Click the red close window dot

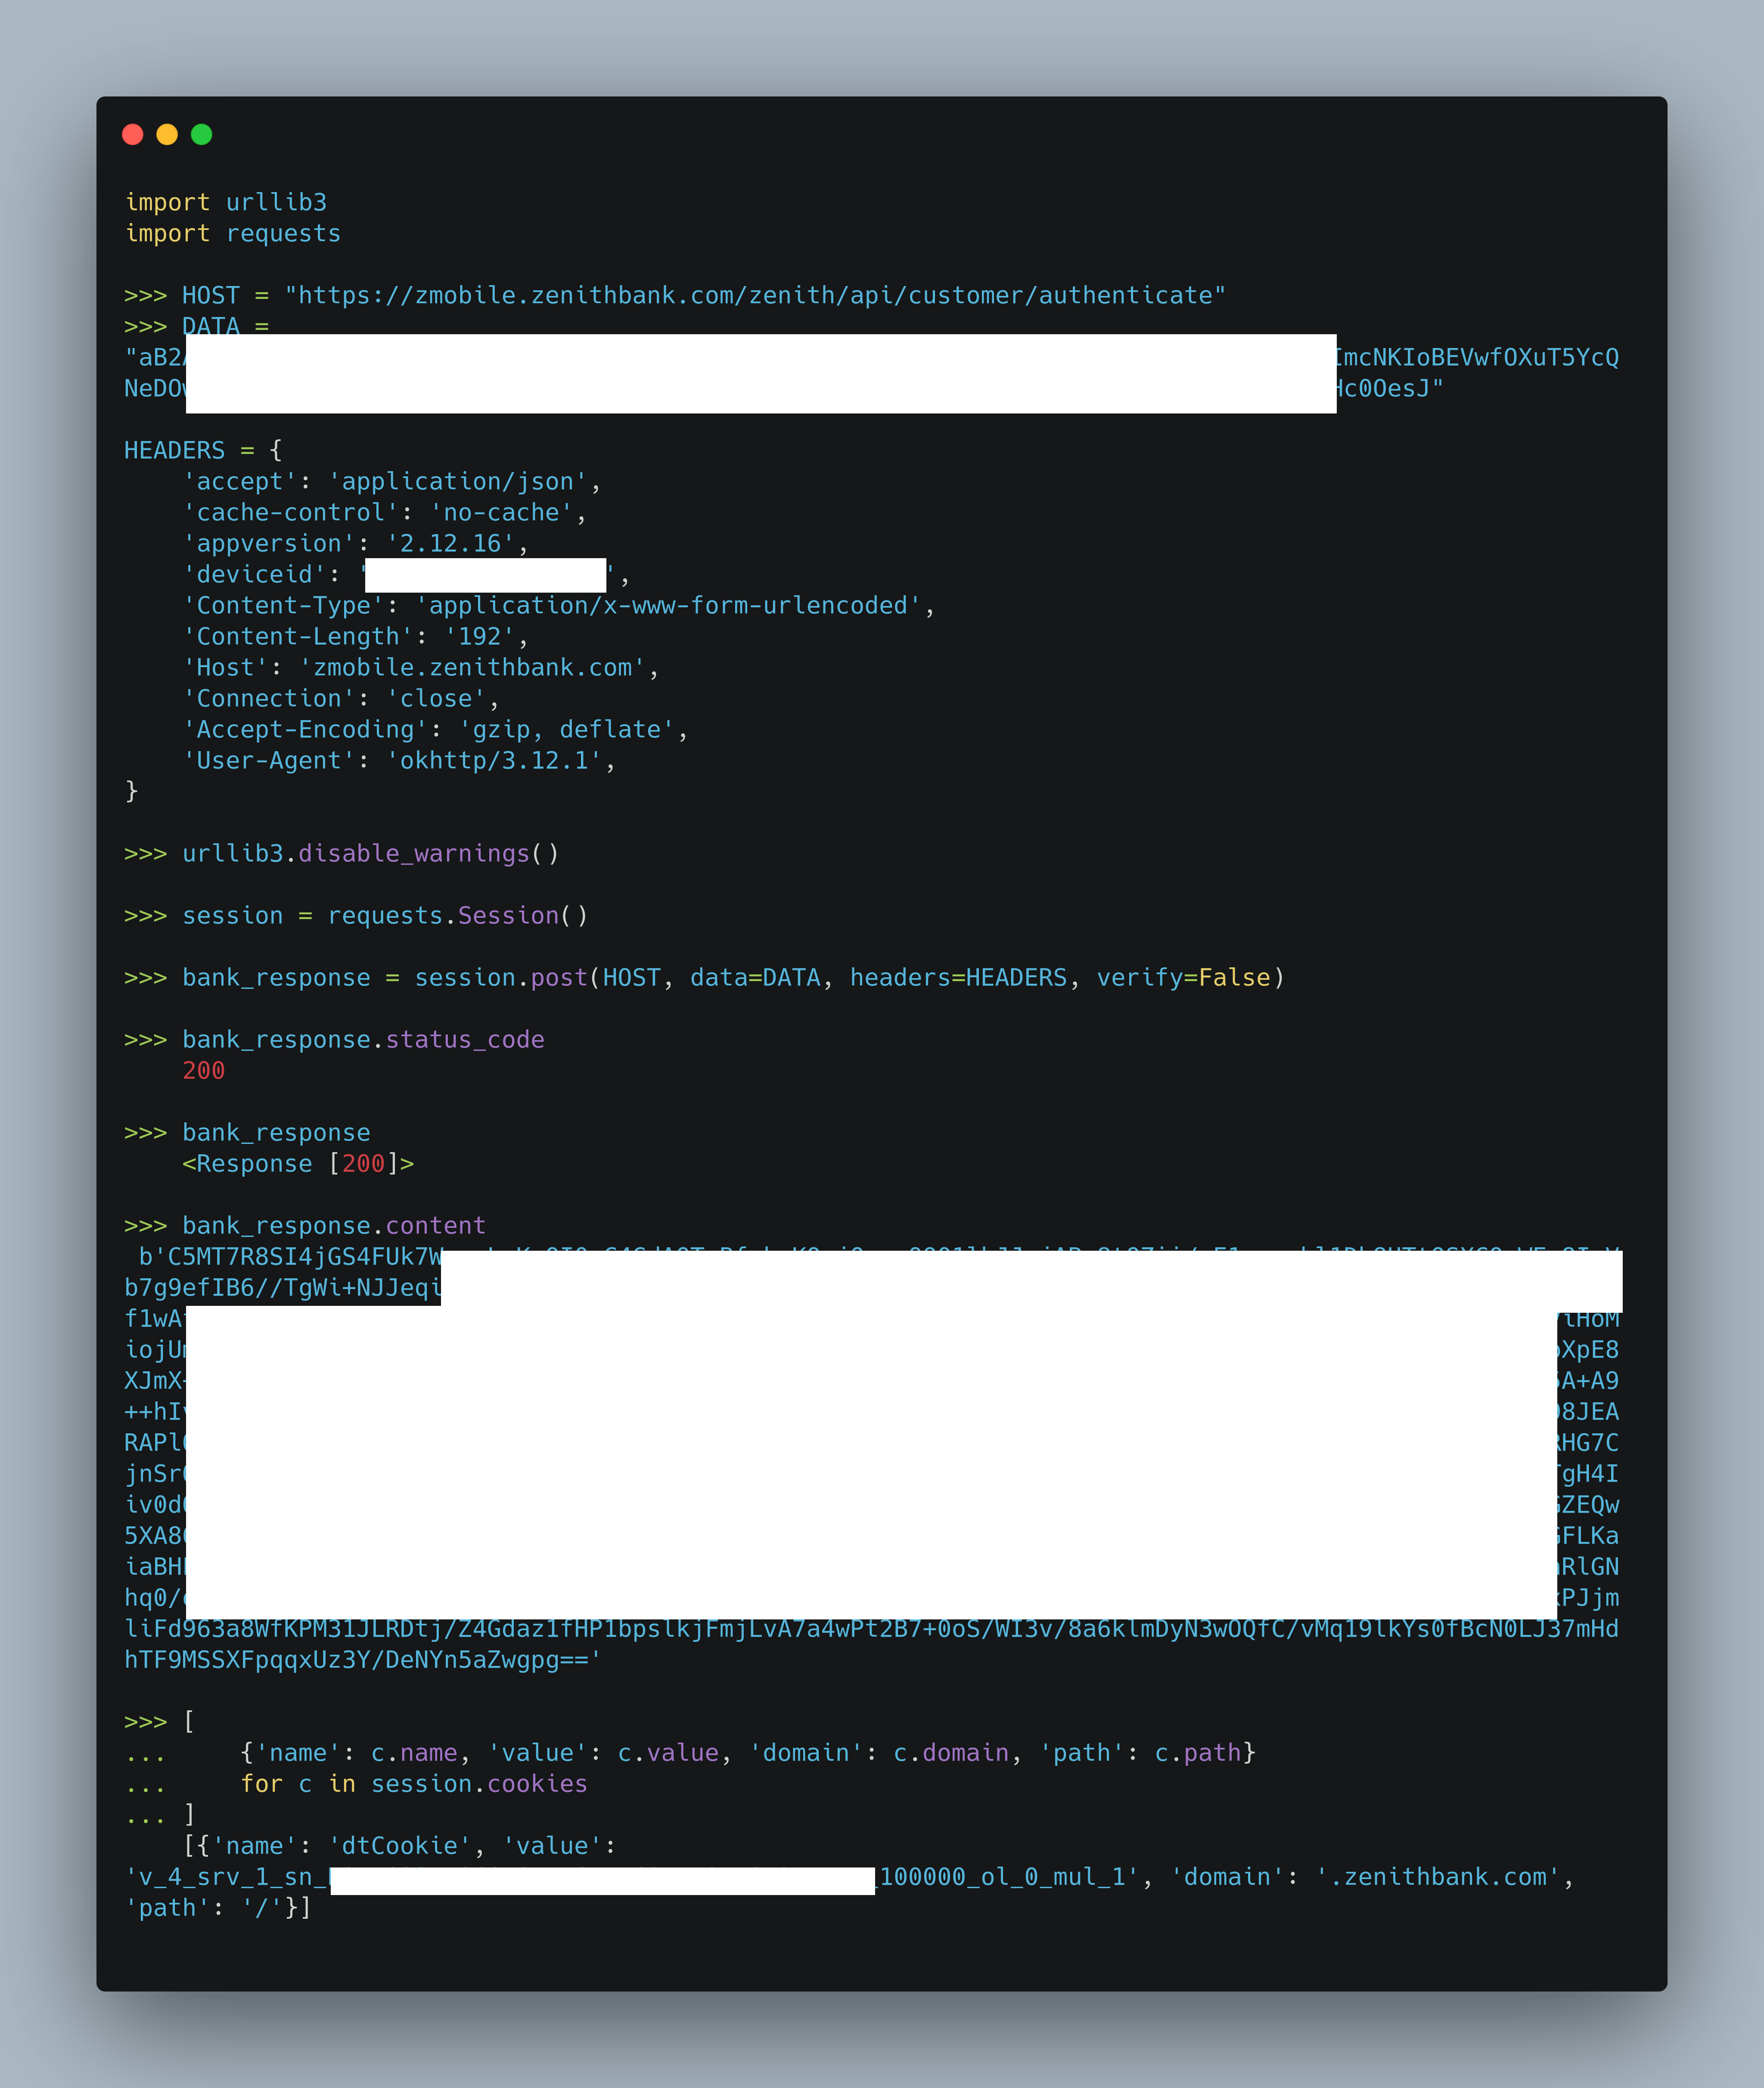coord(132,134)
